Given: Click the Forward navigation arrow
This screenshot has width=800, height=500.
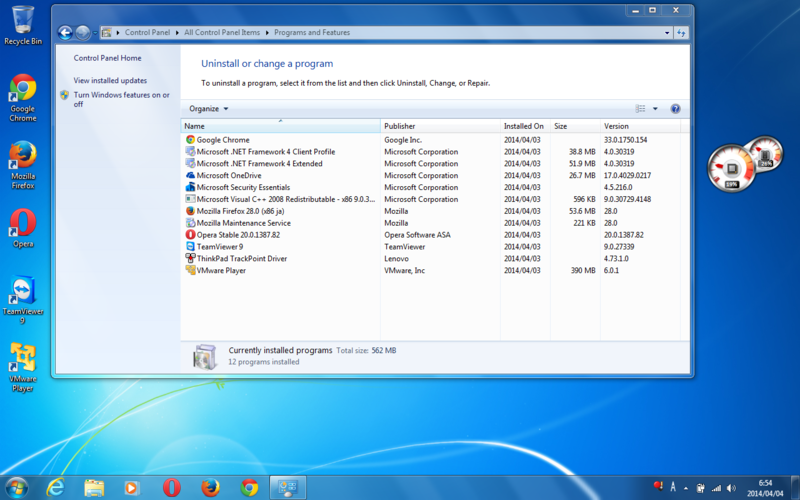Looking at the screenshot, I should tap(82, 33).
